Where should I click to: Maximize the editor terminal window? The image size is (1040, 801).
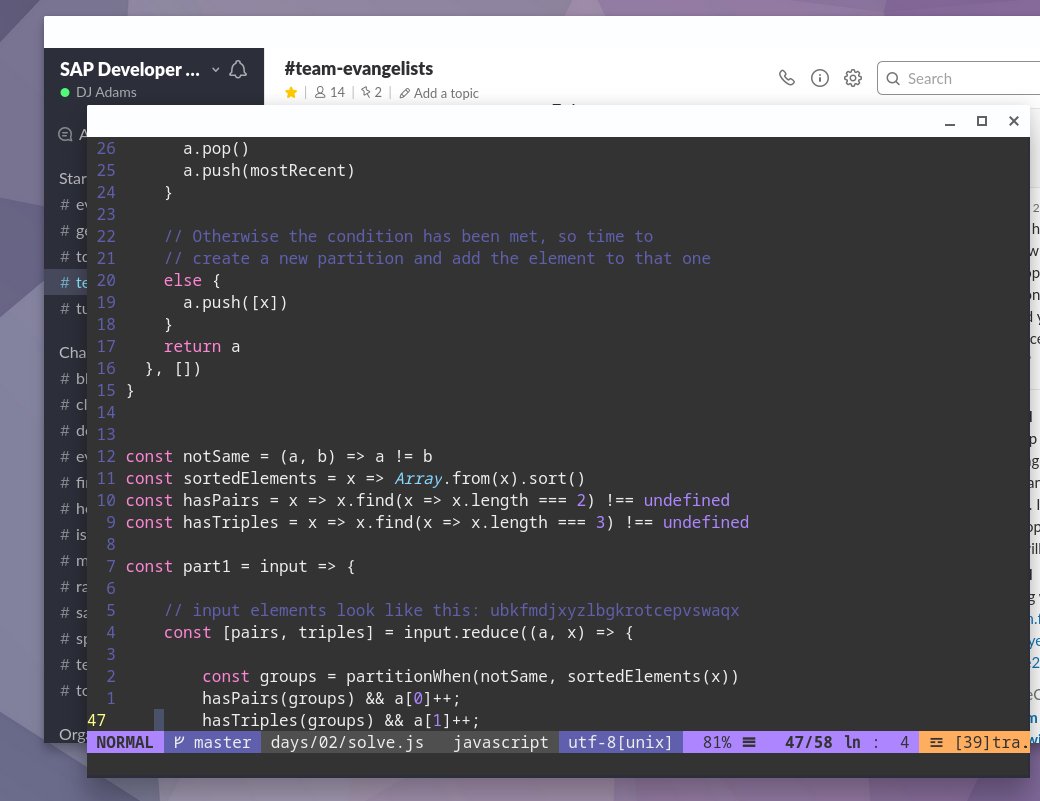tap(982, 121)
